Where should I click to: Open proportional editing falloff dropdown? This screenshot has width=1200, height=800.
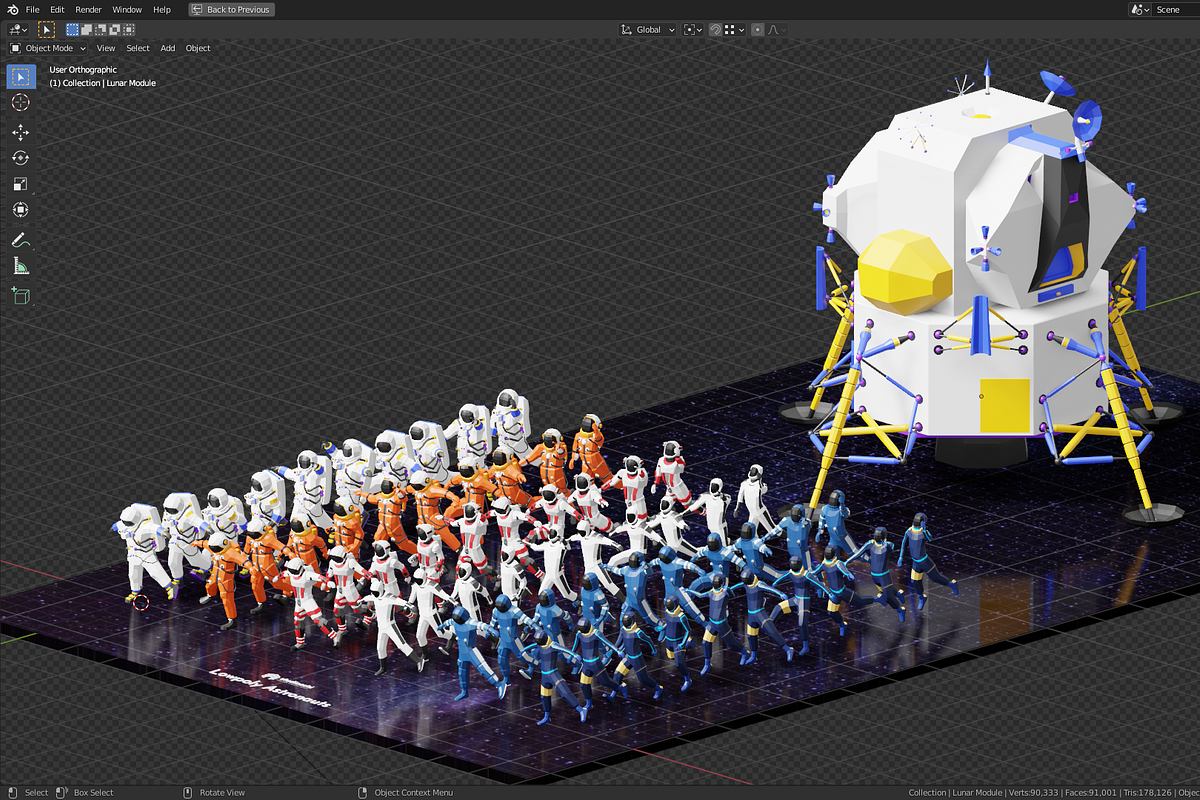[x=776, y=30]
